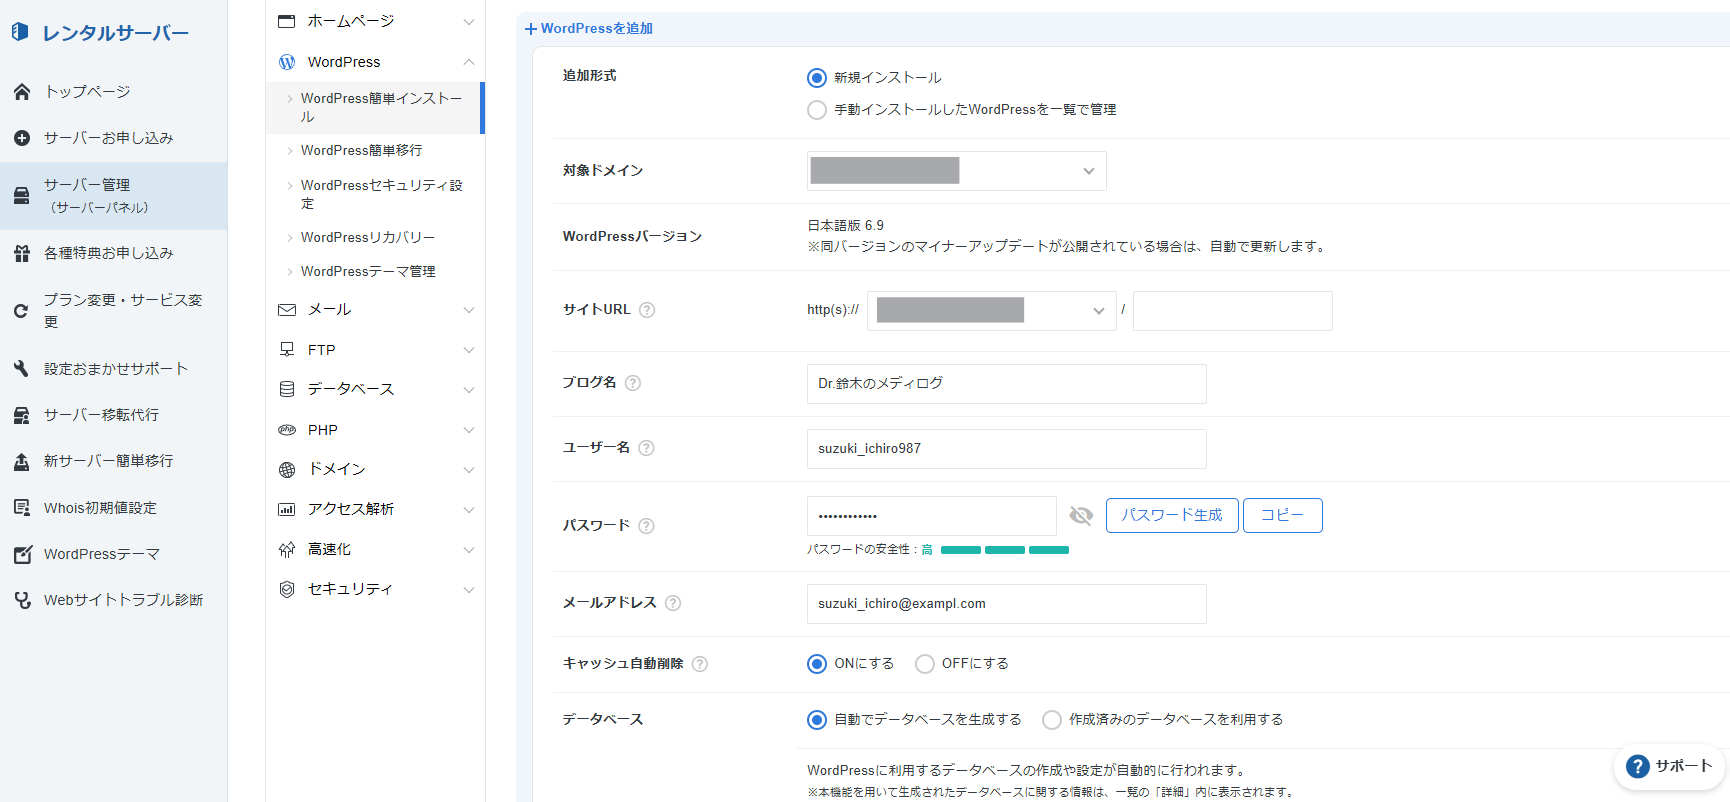Click the パスワード生成 button

coord(1172,515)
